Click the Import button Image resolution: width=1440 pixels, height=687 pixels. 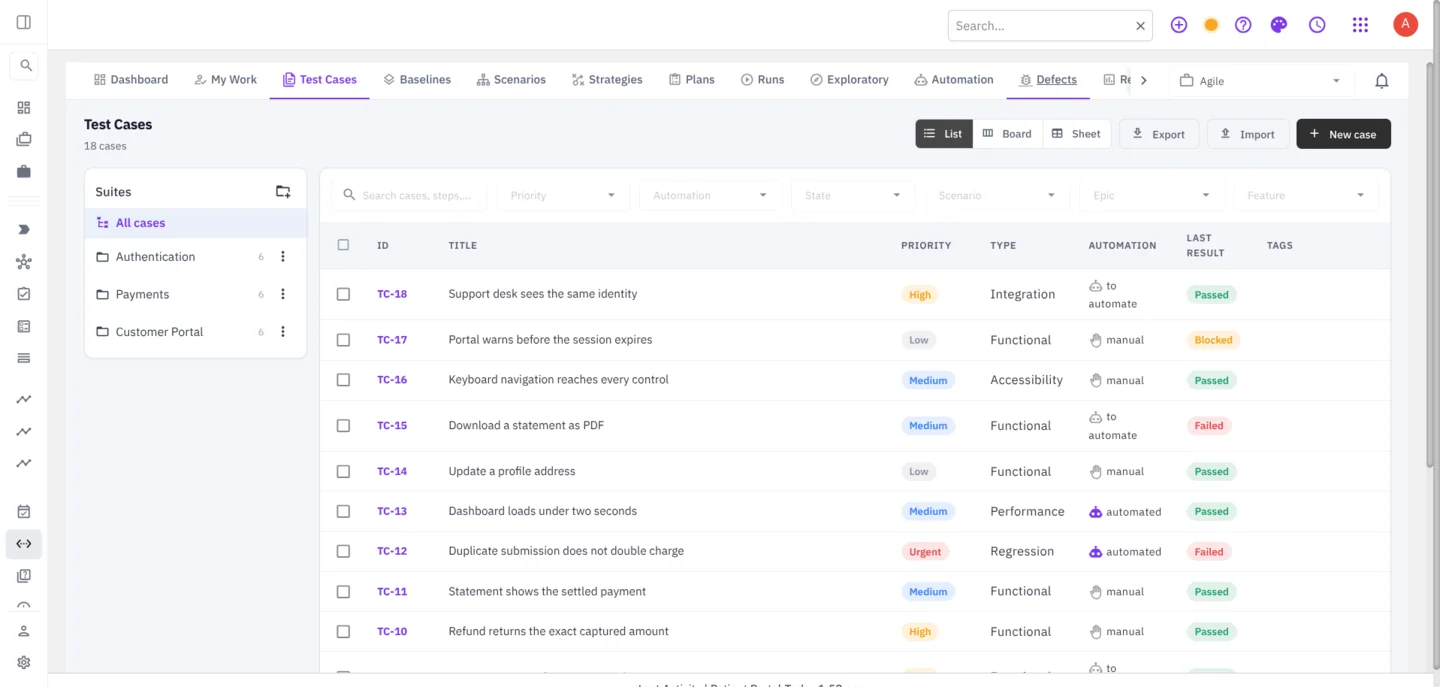pos(1248,134)
